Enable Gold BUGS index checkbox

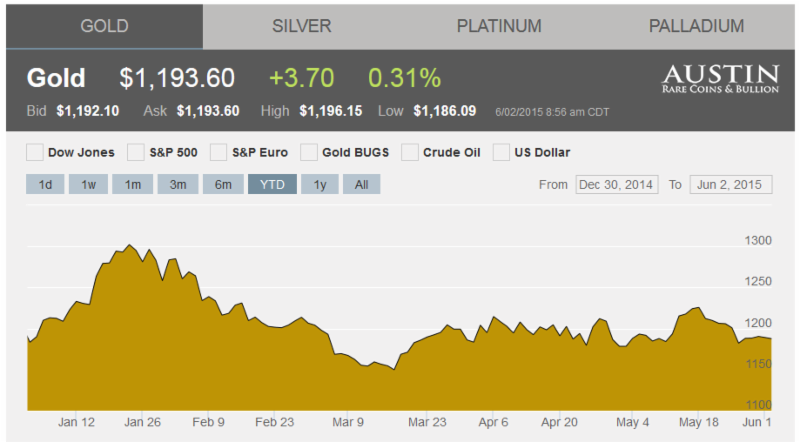click(309, 153)
